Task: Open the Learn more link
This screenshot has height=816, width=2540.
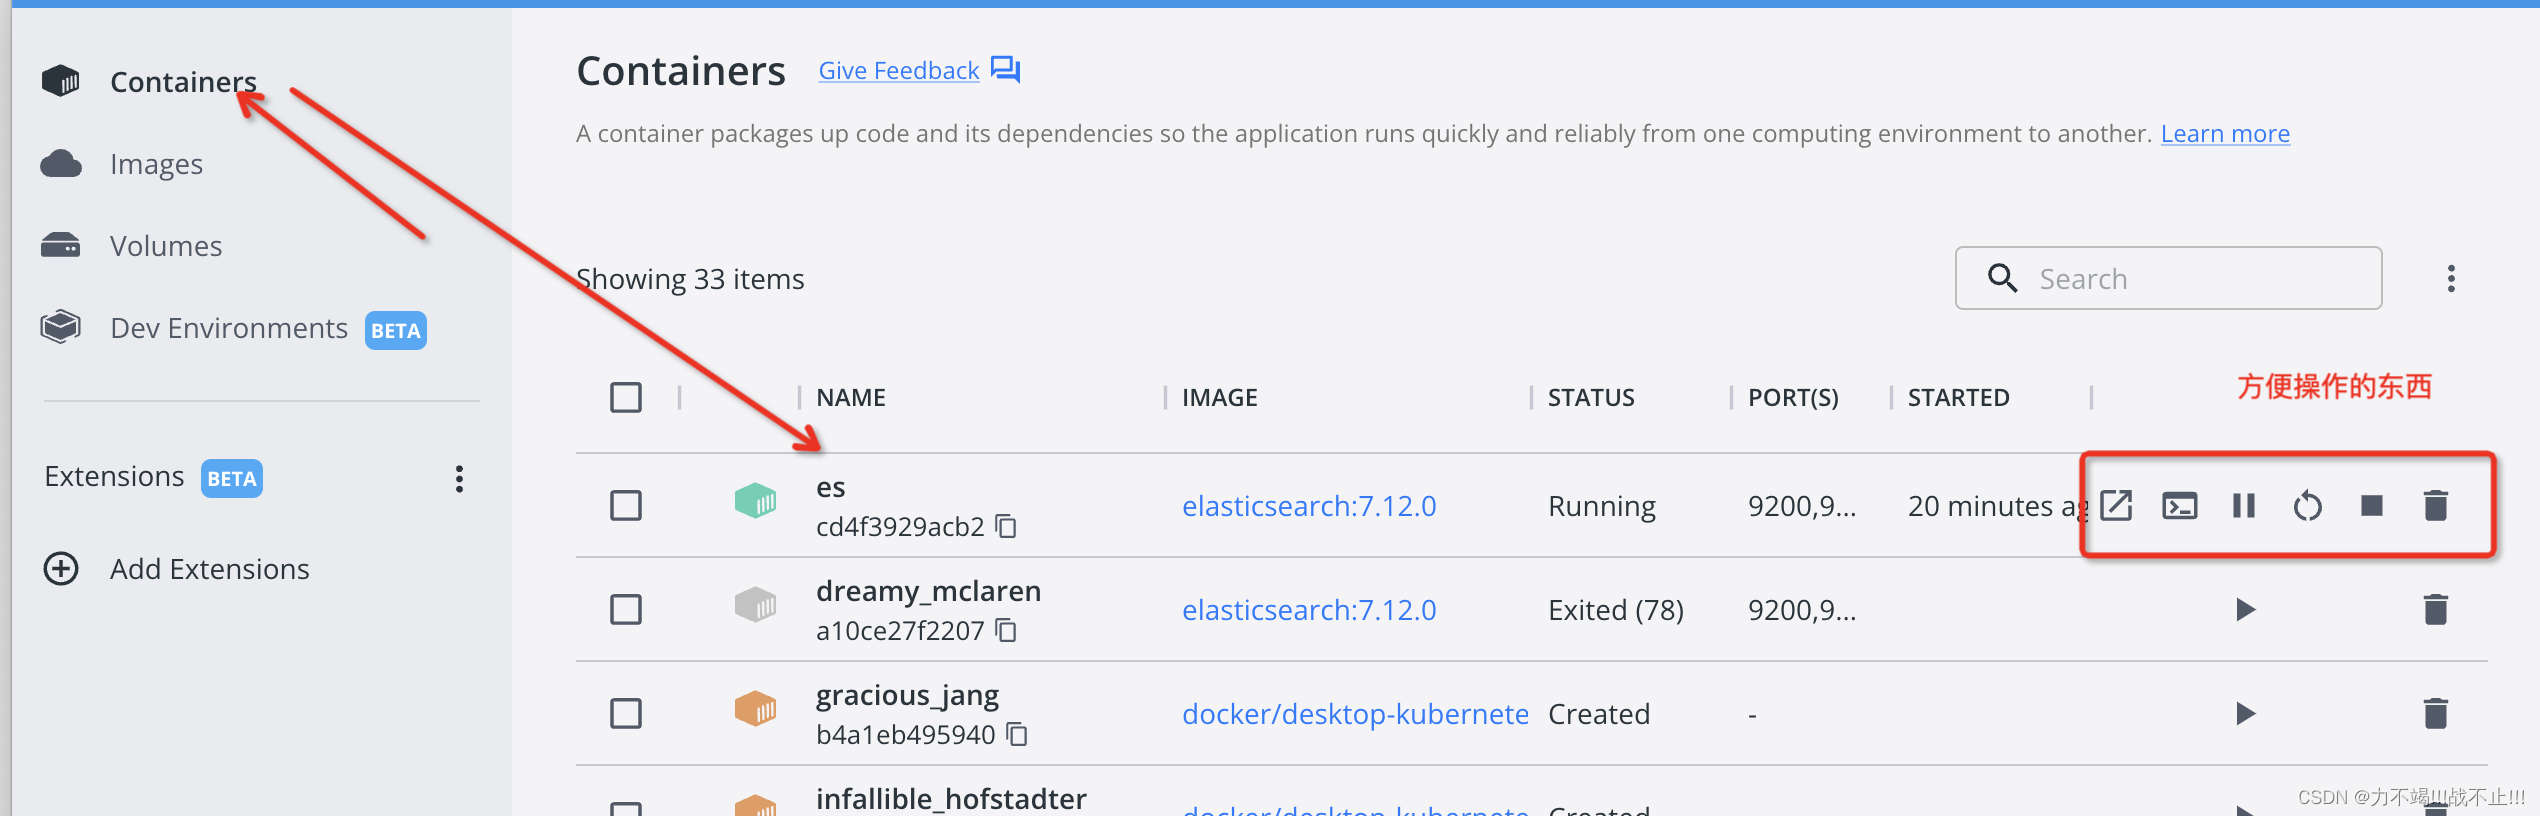Action: 2225,134
